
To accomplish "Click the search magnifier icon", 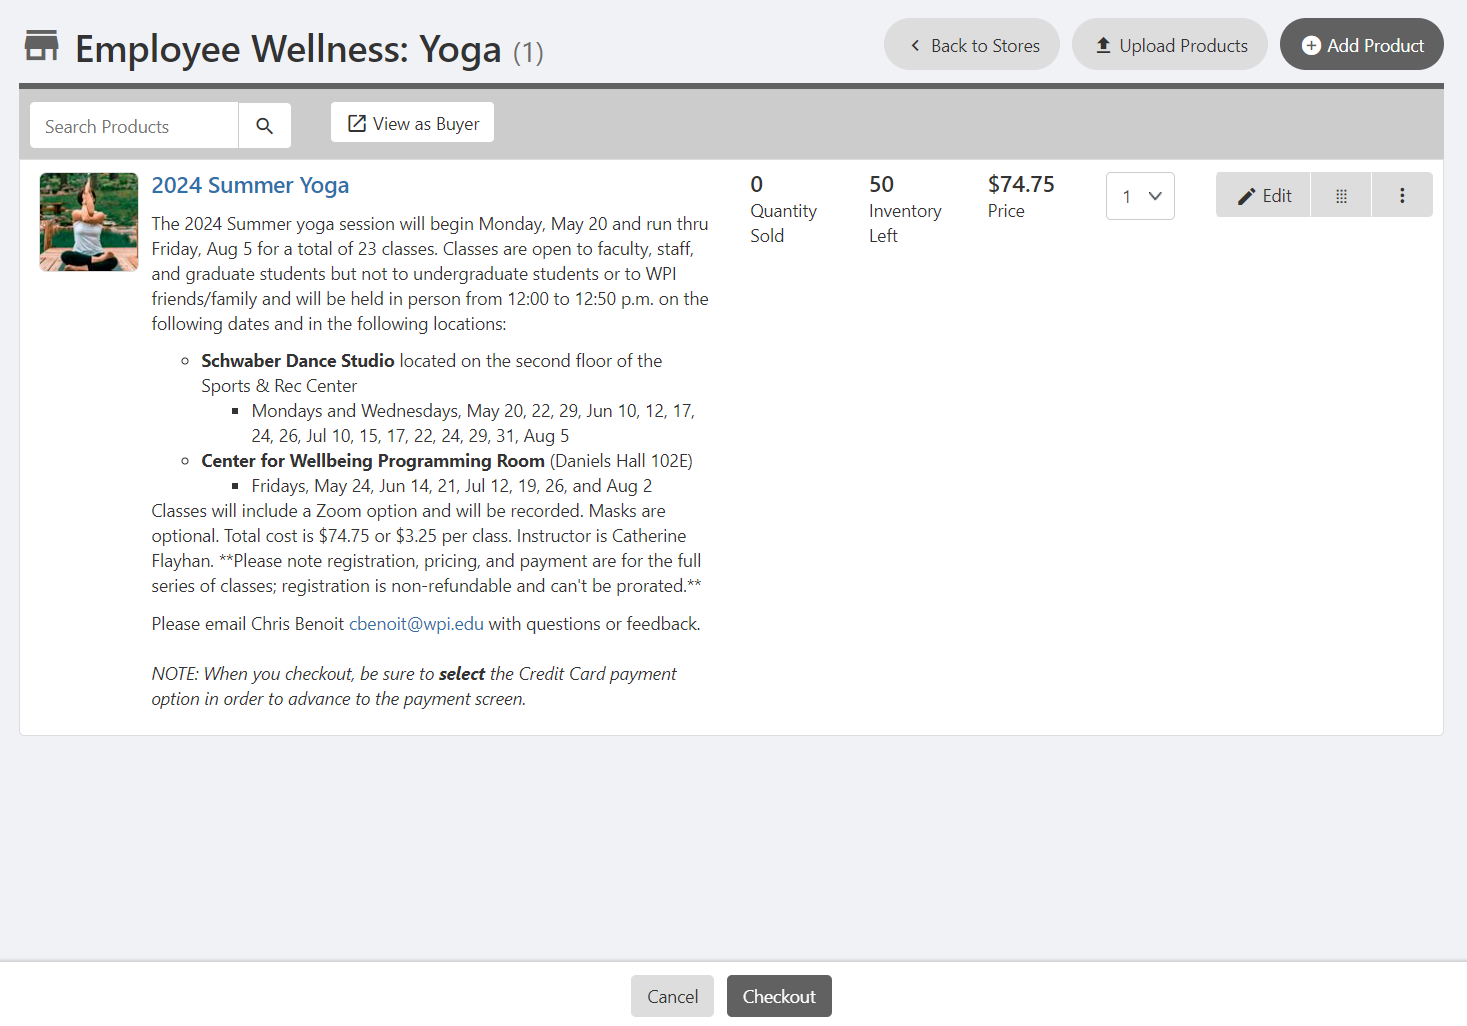I will point(265,126).
